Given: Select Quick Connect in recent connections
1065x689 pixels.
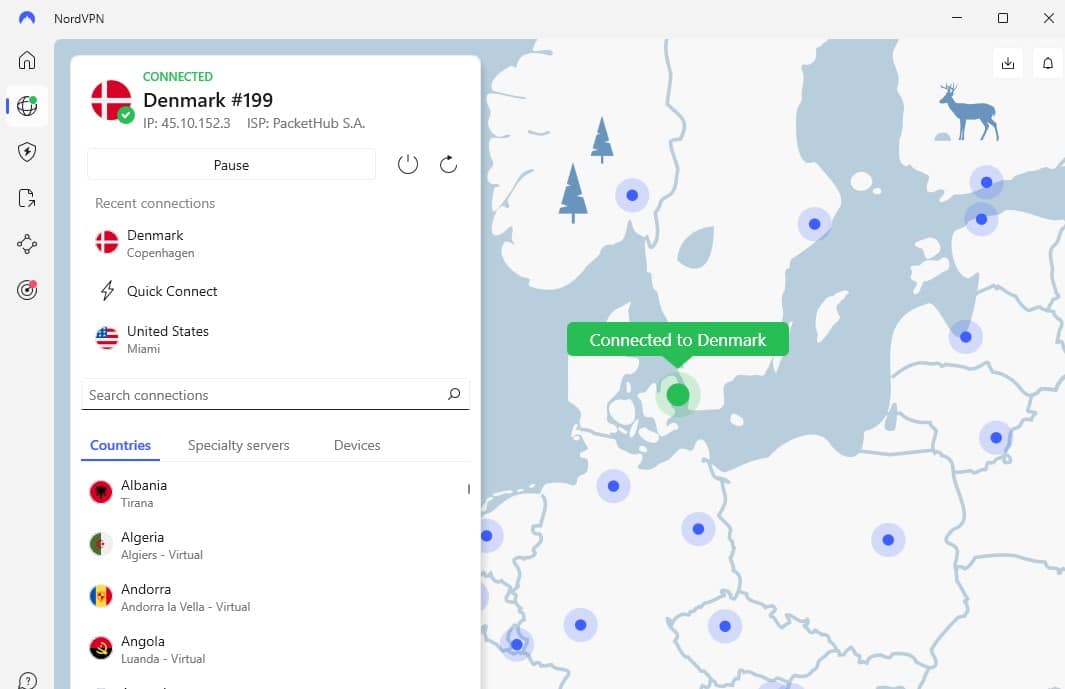Looking at the screenshot, I should (x=275, y=291).
